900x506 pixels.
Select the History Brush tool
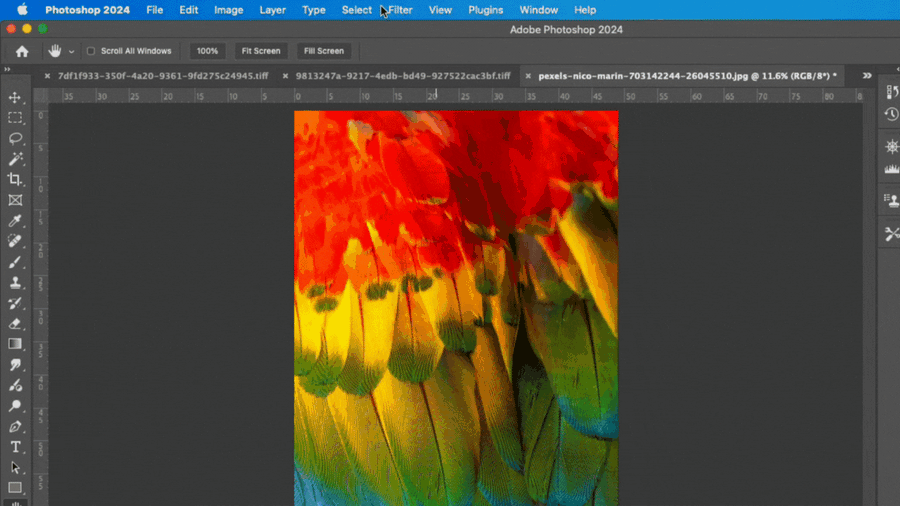pyautogui.click(x=15, y=303)
